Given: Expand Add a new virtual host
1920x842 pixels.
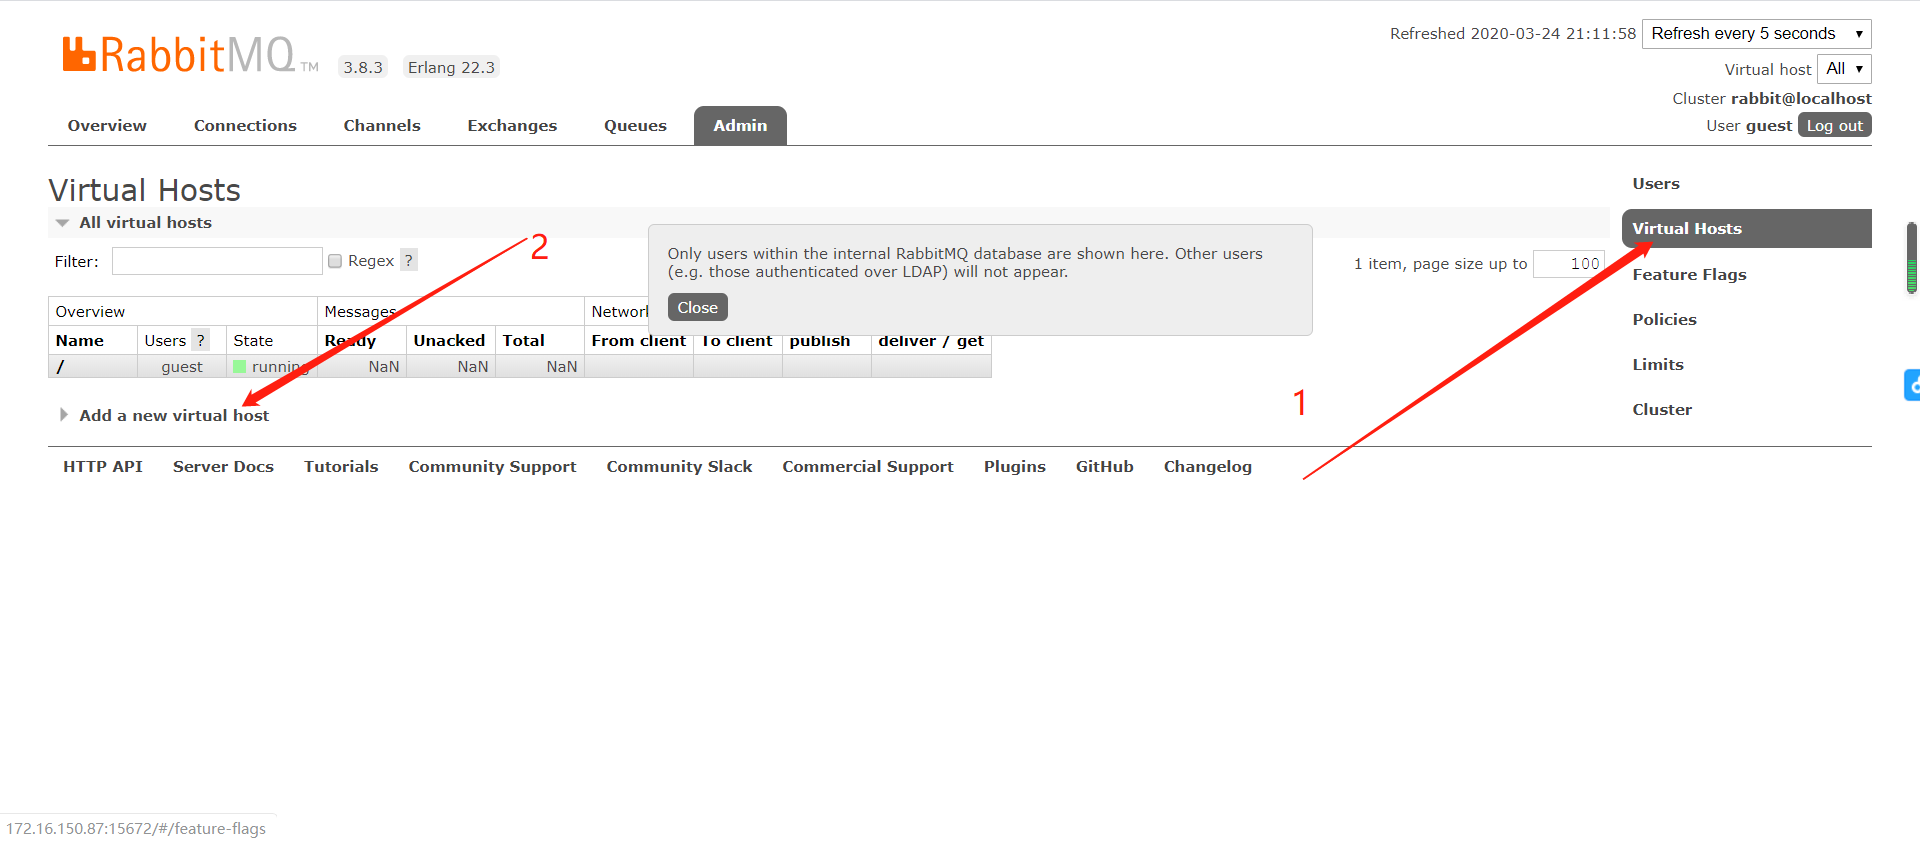Looking at the screenshot, I should point(173,415).
